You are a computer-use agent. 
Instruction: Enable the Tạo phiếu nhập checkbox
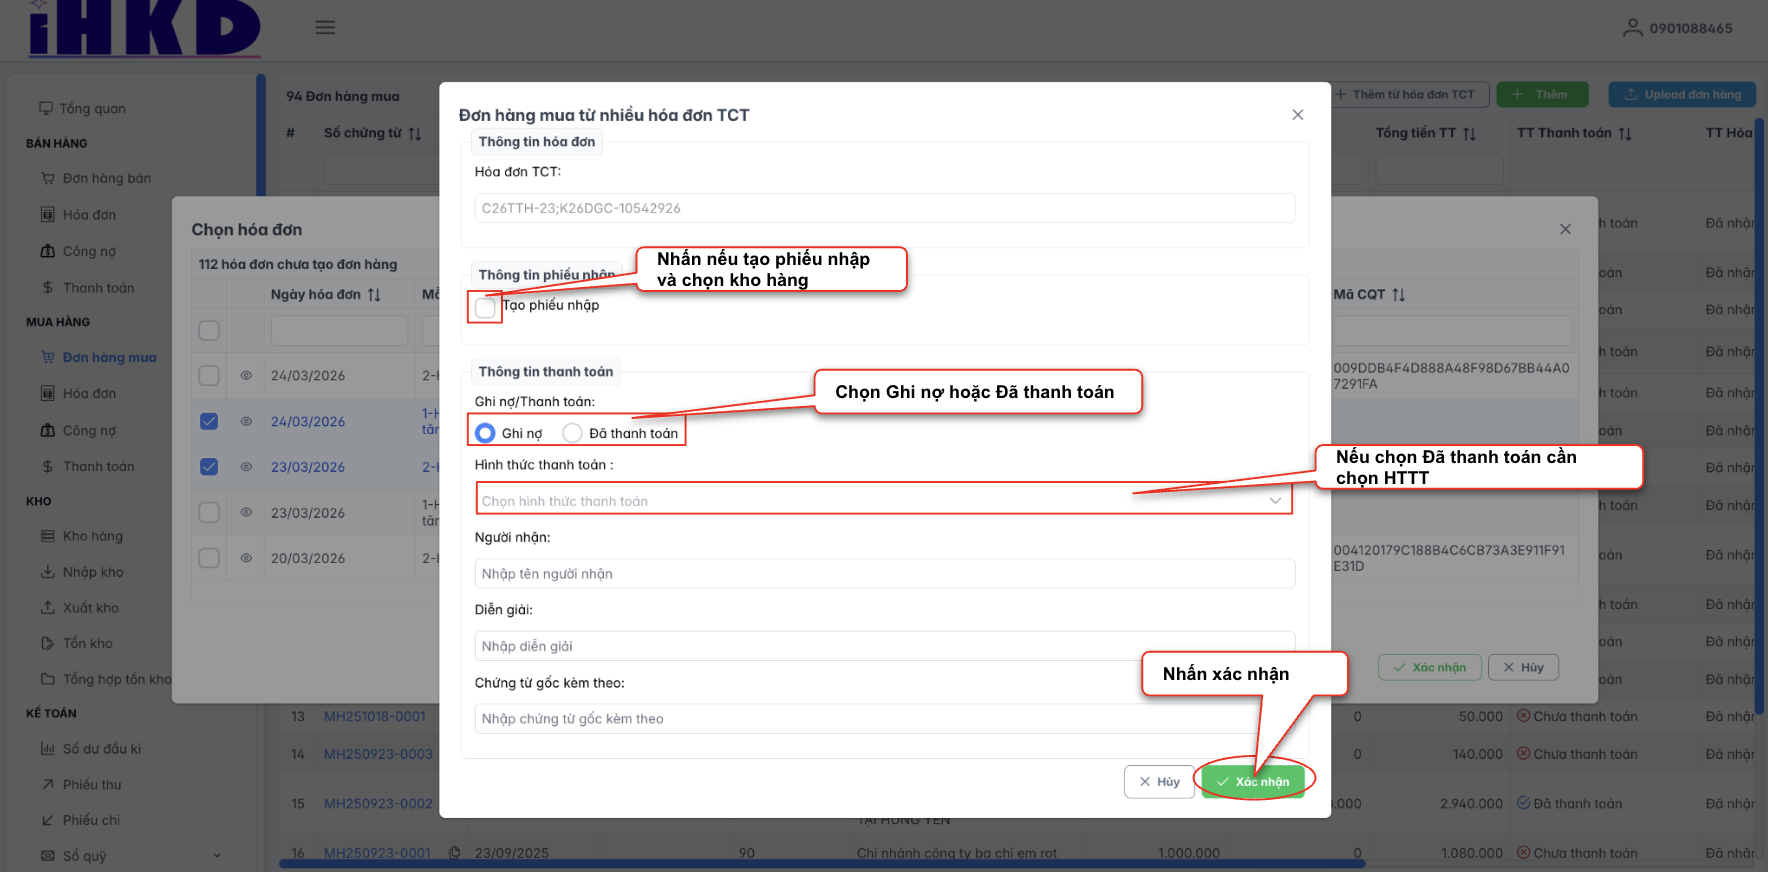tap(486, 307)
